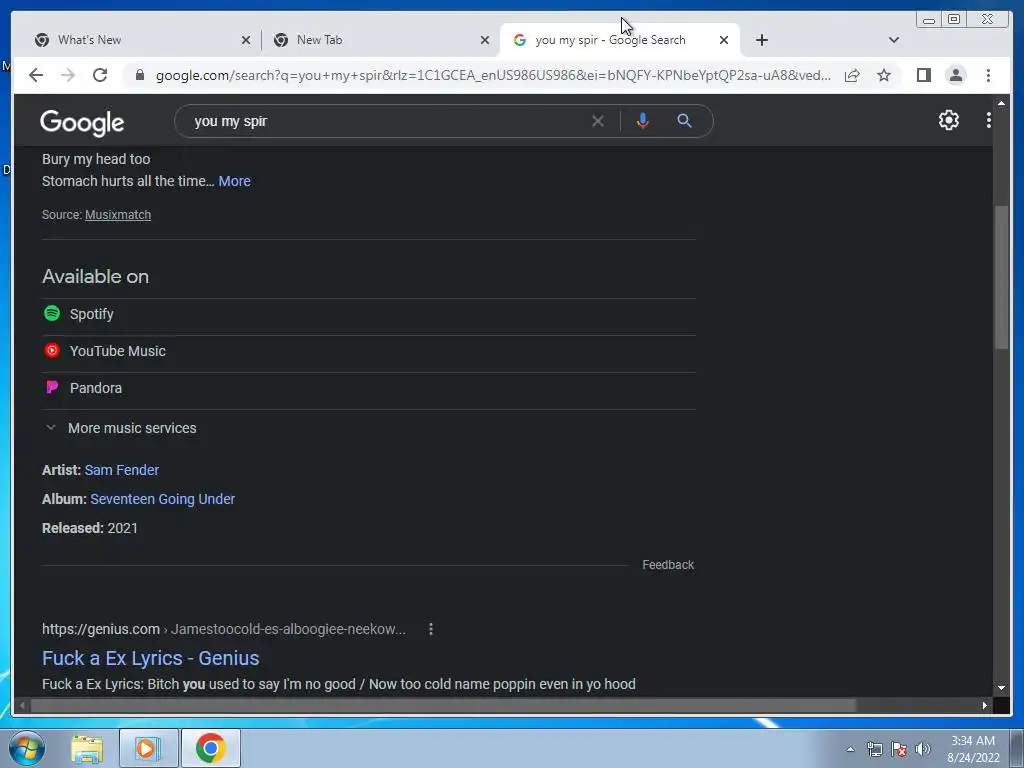
Task: Expand lyrics with the More link
Action: pos(234,181)
